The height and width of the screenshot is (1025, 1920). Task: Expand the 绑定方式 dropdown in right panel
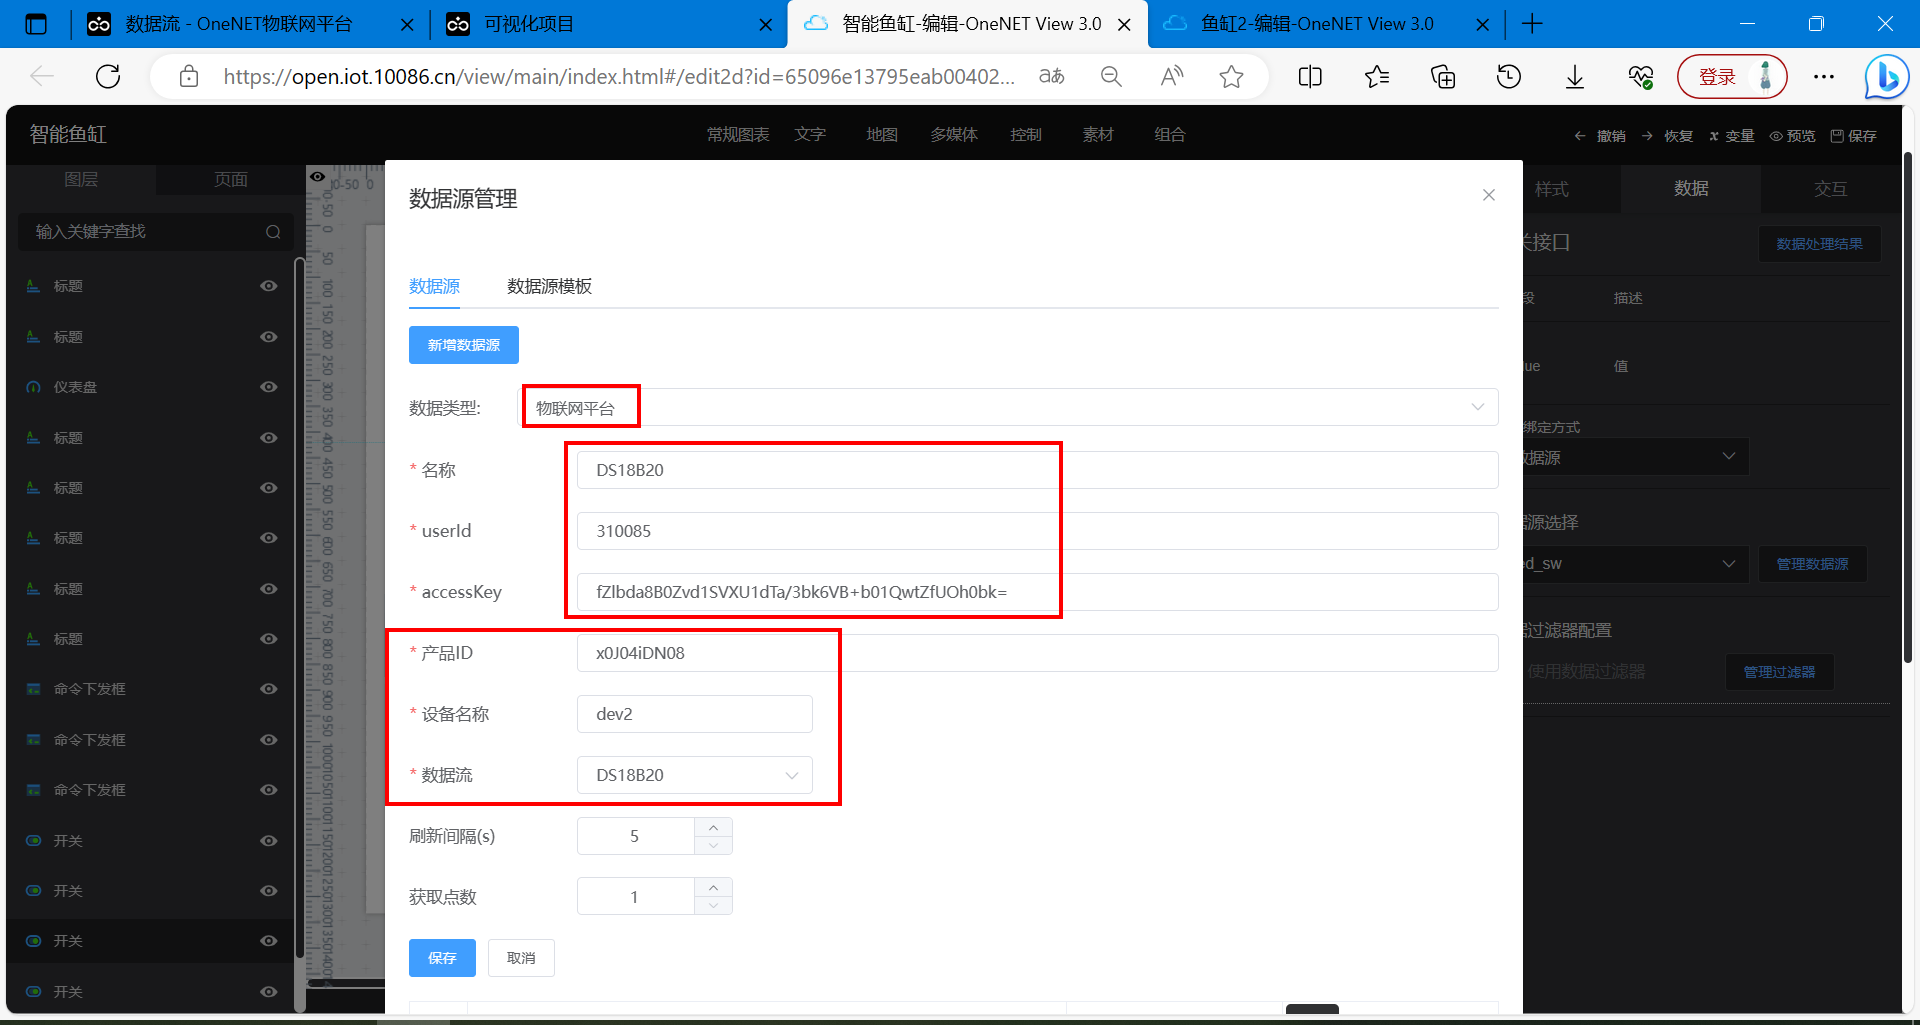pyautogui.click(x=1636, y=457)
